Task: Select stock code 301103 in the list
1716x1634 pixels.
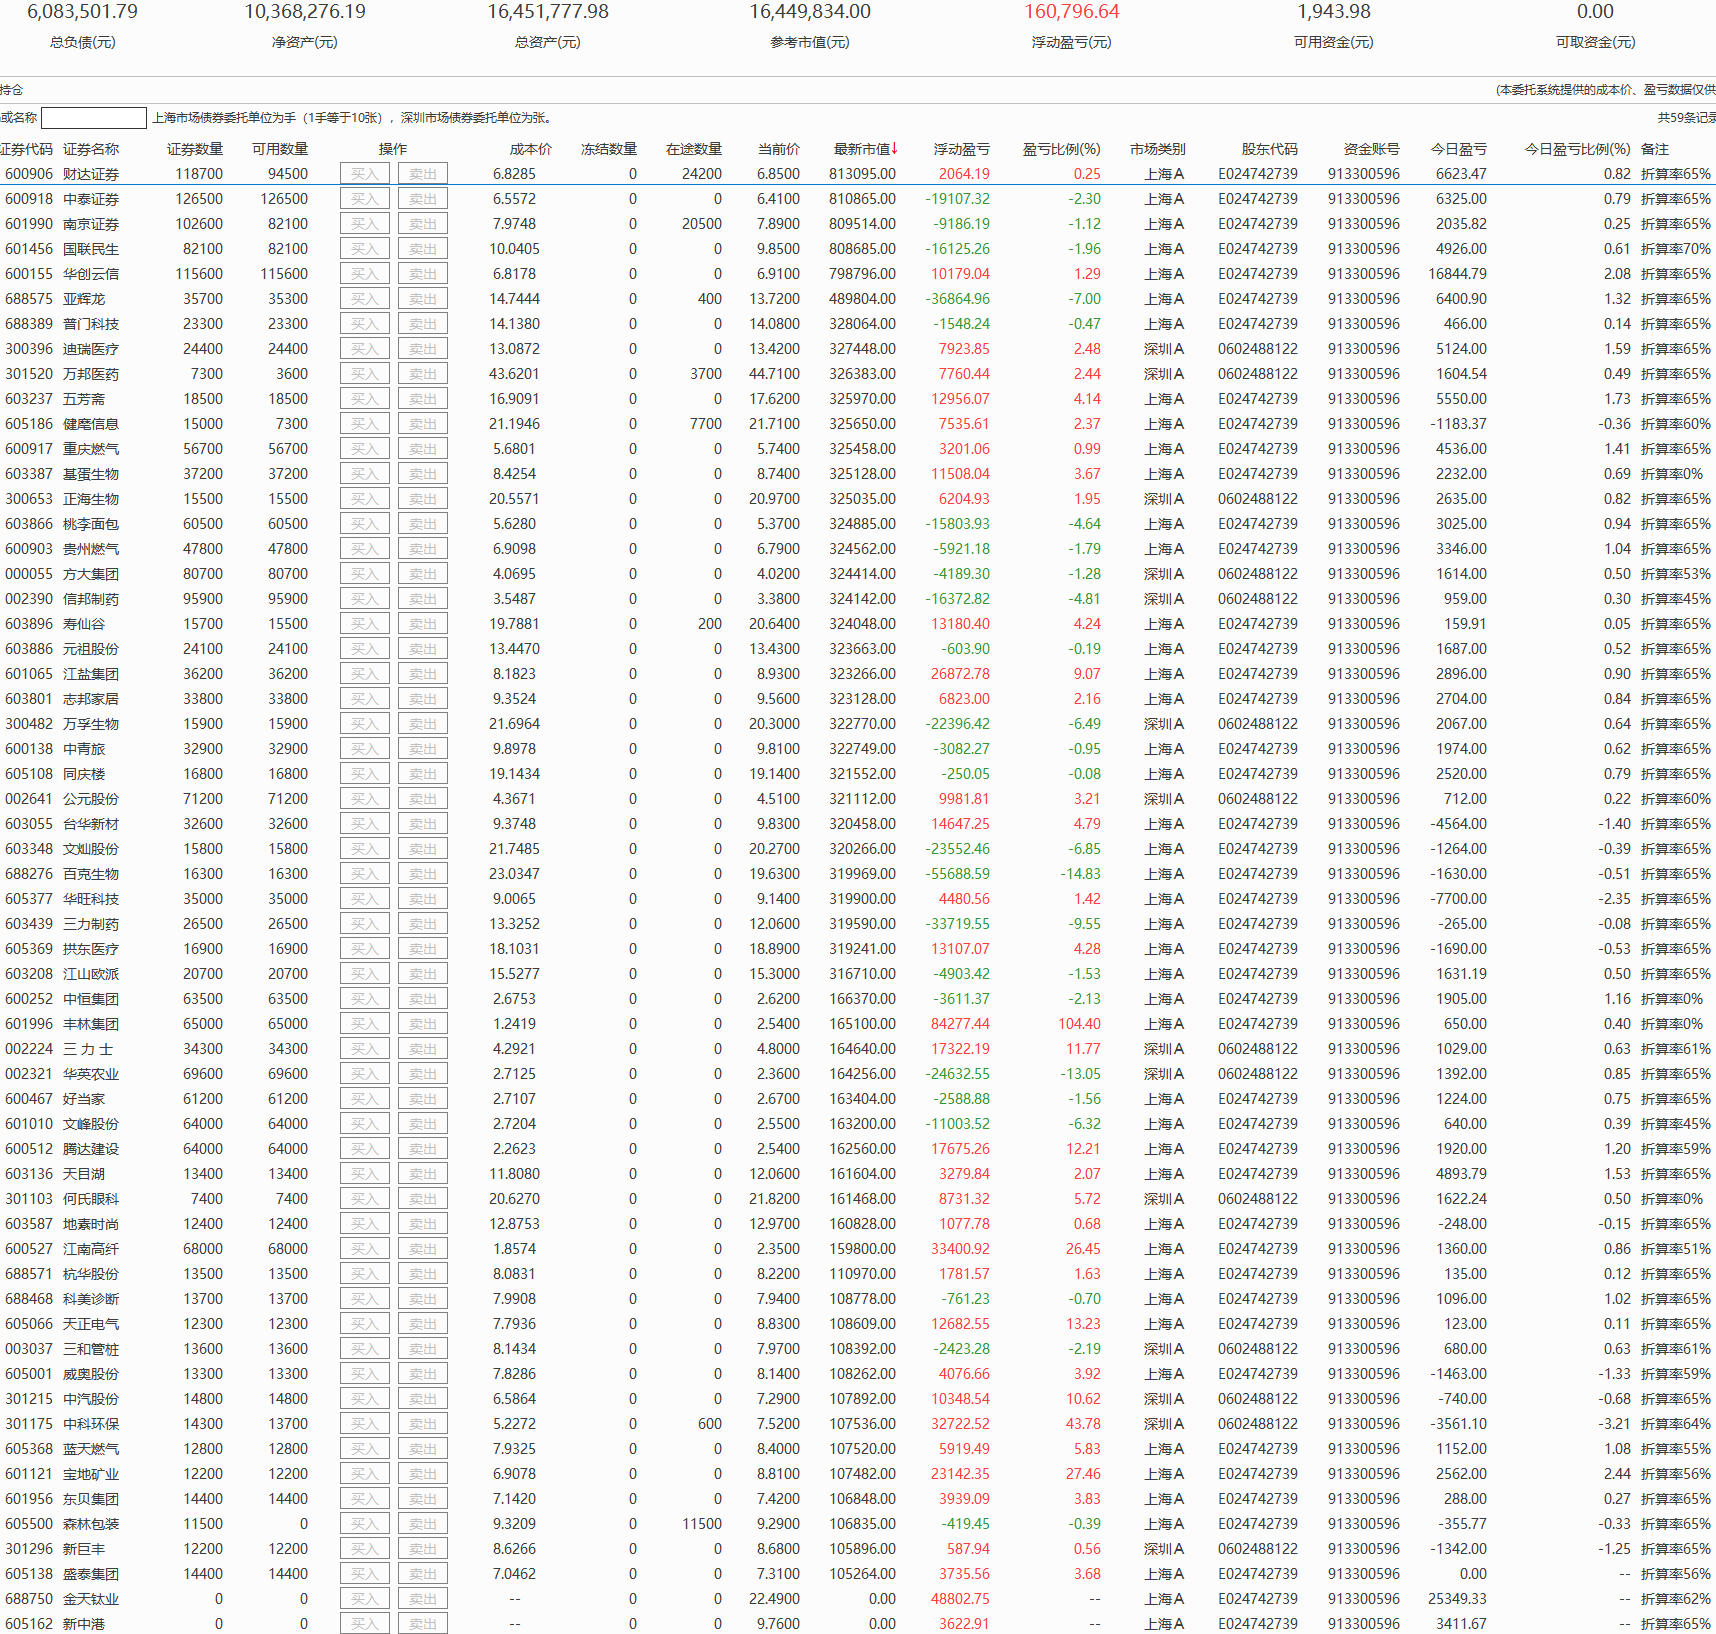Action: pos(29,1199)
